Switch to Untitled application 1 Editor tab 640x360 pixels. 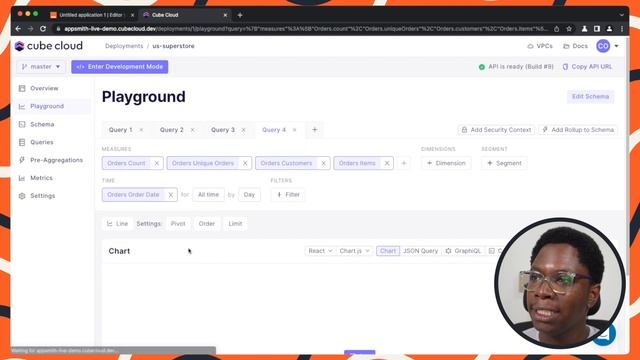pos(91,15)
